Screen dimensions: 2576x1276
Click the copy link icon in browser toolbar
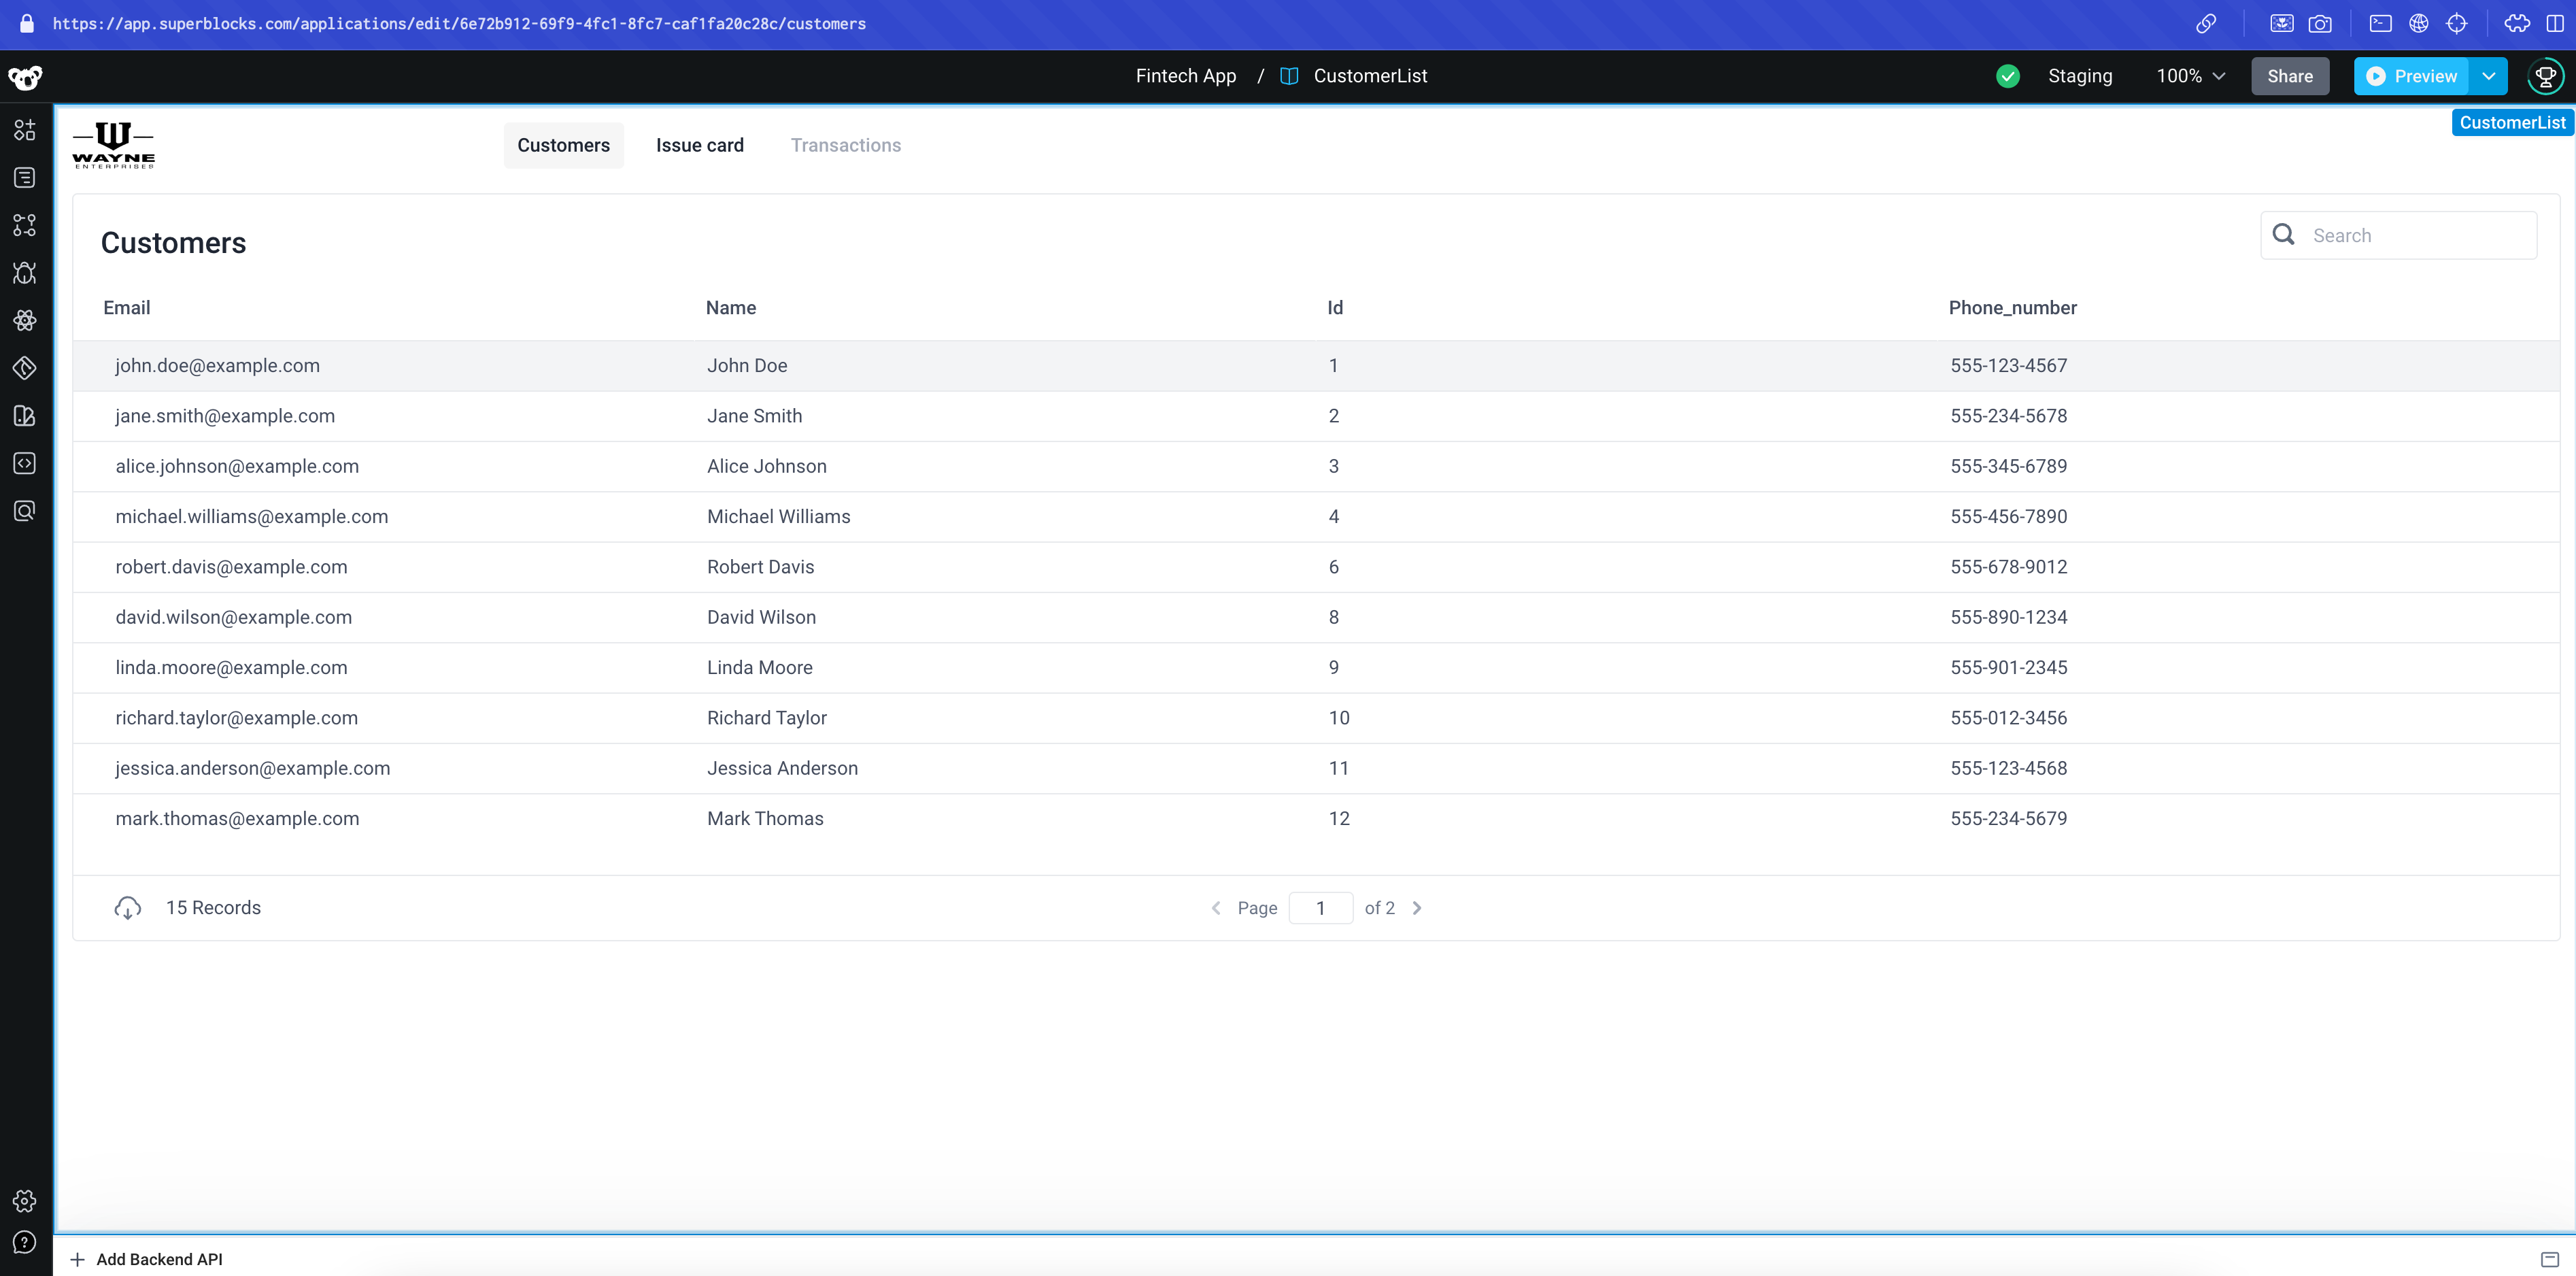click(x=2207, y=23)
